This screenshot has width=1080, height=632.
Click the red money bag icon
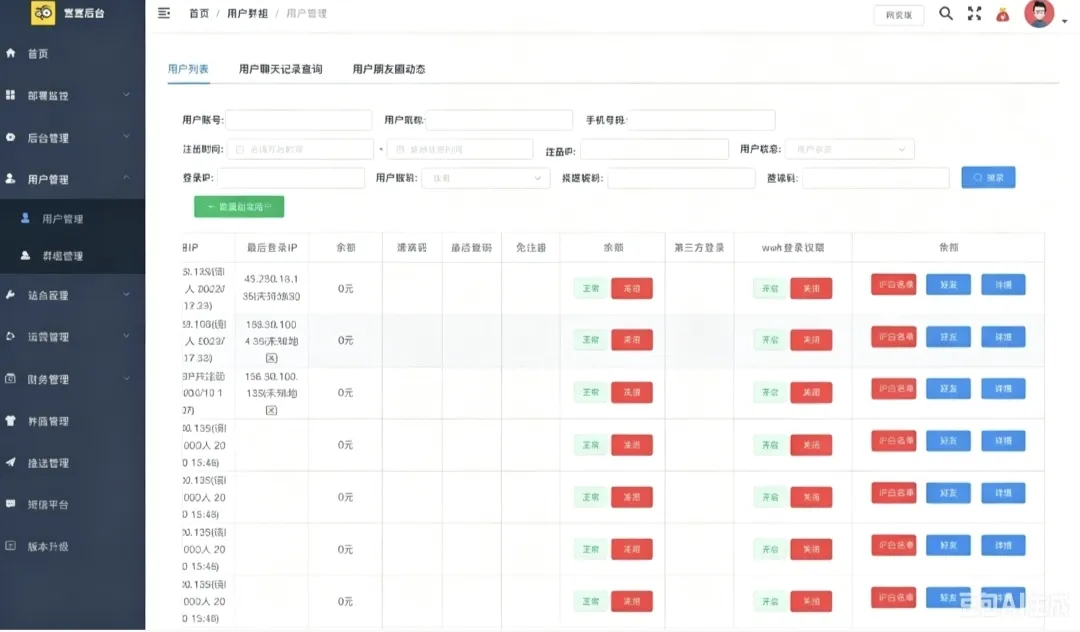click(x=1003, y=14)
